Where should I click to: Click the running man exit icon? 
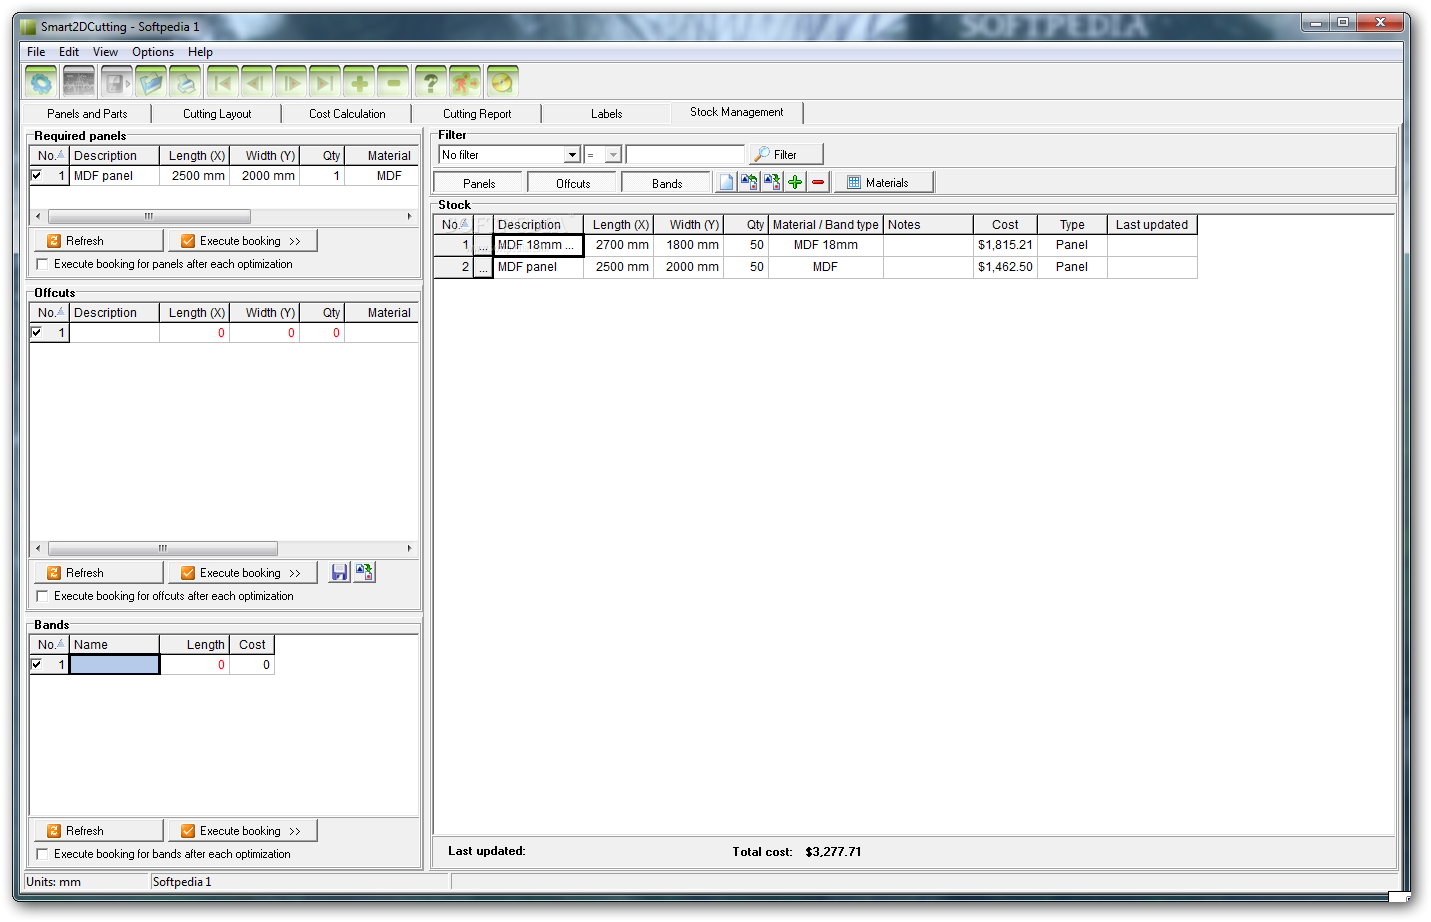[x=465, y=82]
